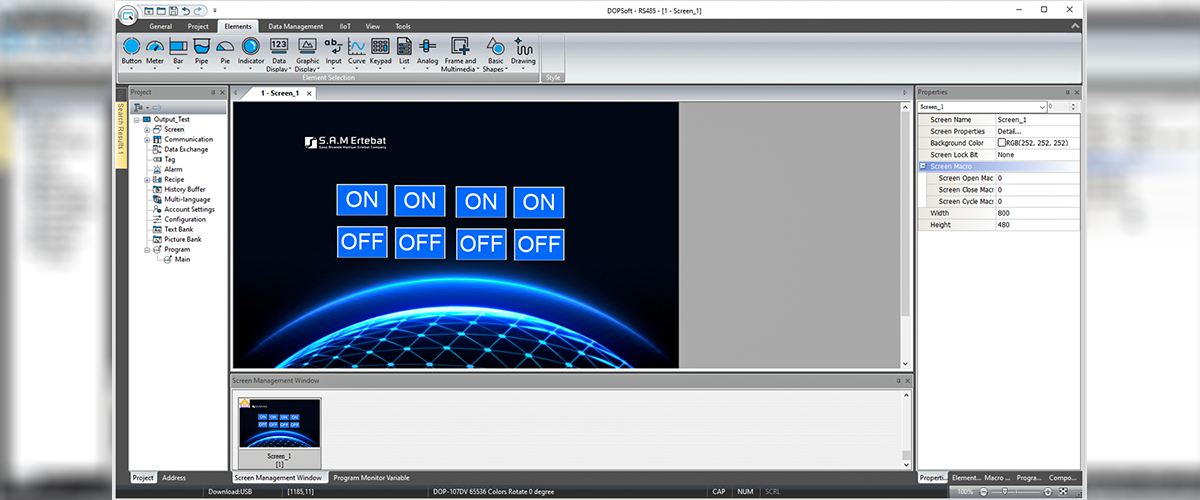Collapse the Screen Macro property group
This screenshot has height=500, width=1200.
tap(922, 166)
